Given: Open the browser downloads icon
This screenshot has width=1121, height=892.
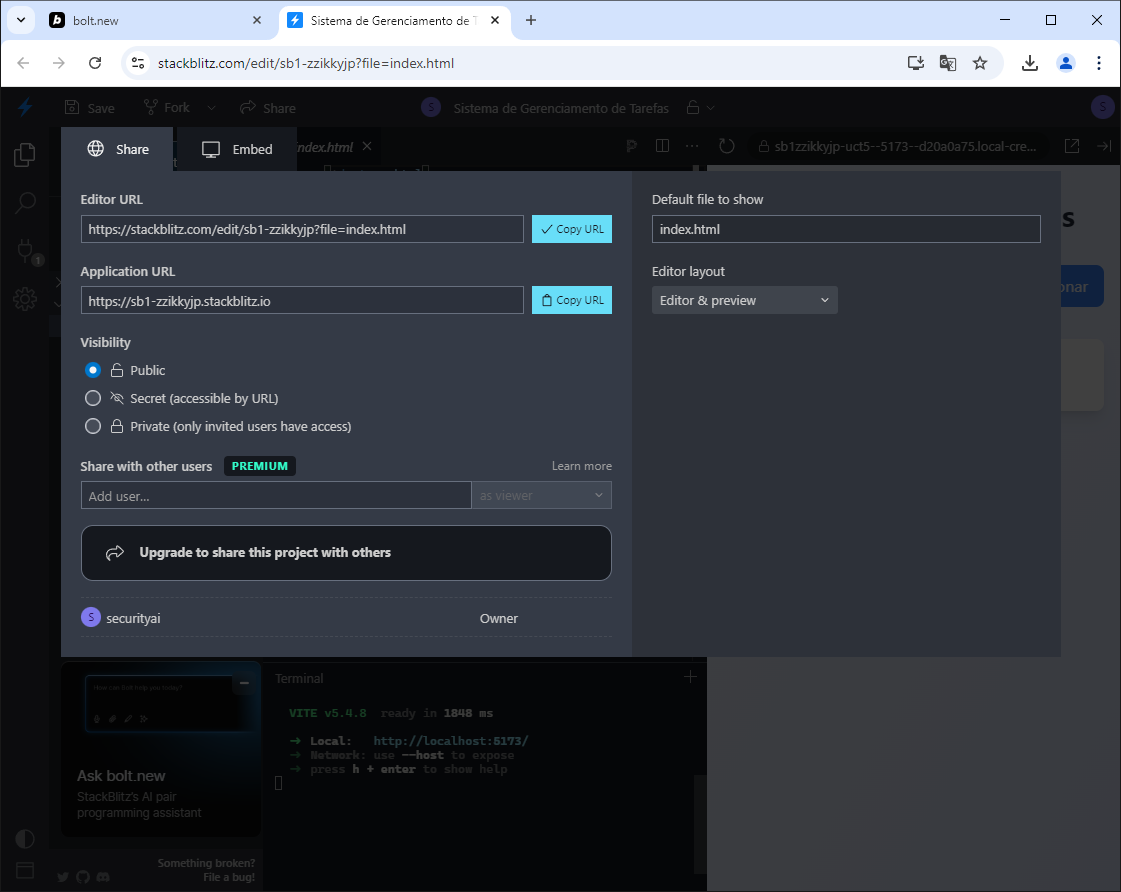Looking at the screenshot, I should 1029,63.
